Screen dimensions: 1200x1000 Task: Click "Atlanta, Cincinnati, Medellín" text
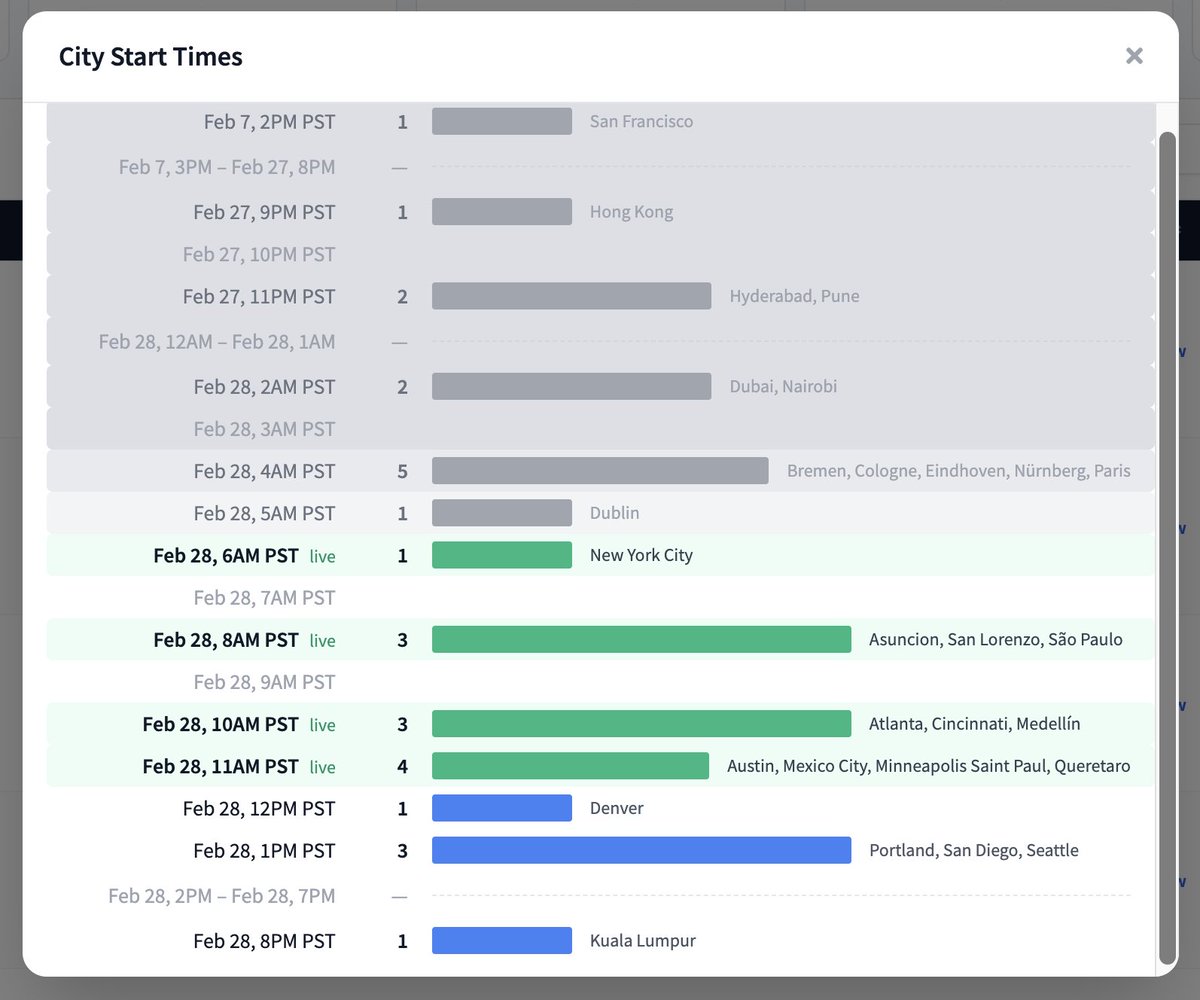coord(975,723)
